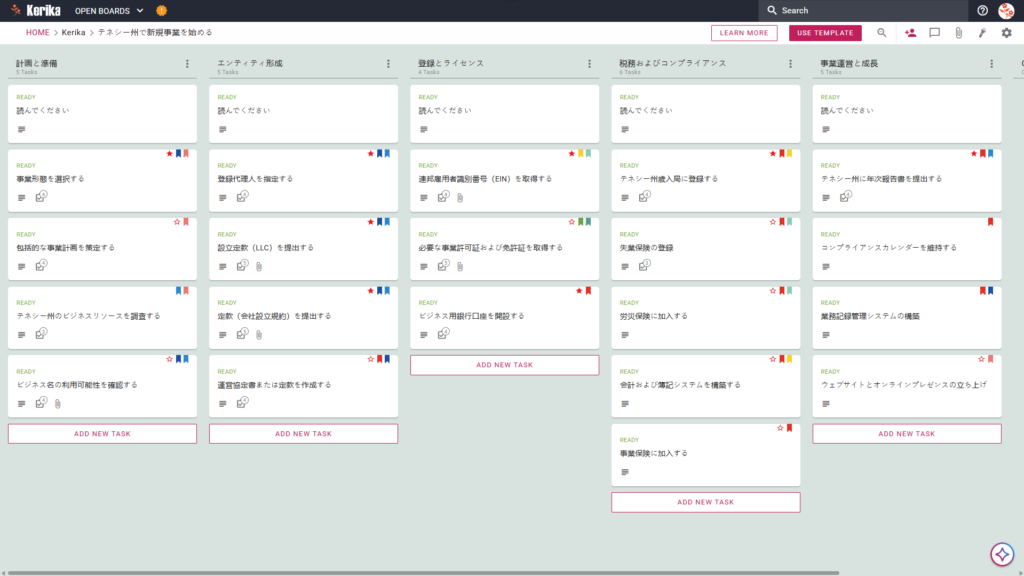Open the board chat icon
Viewport: 1024px width, 576px height.
pos(935,33)
